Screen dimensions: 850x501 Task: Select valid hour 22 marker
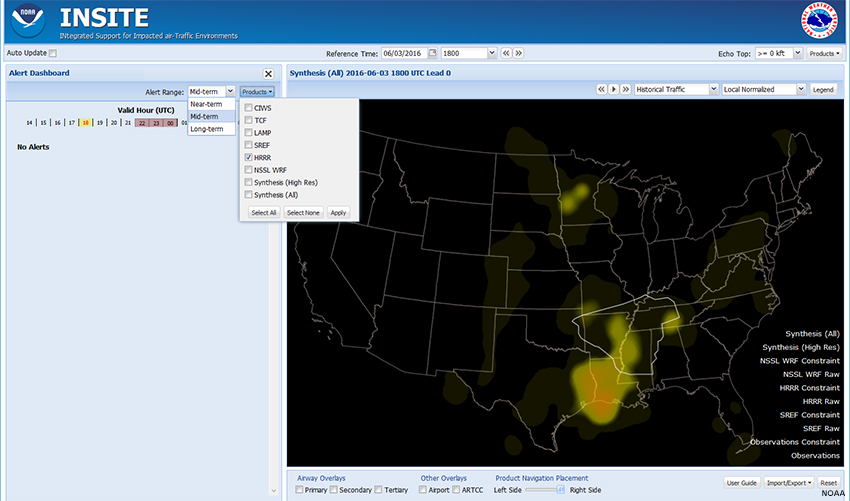point(142,123)
